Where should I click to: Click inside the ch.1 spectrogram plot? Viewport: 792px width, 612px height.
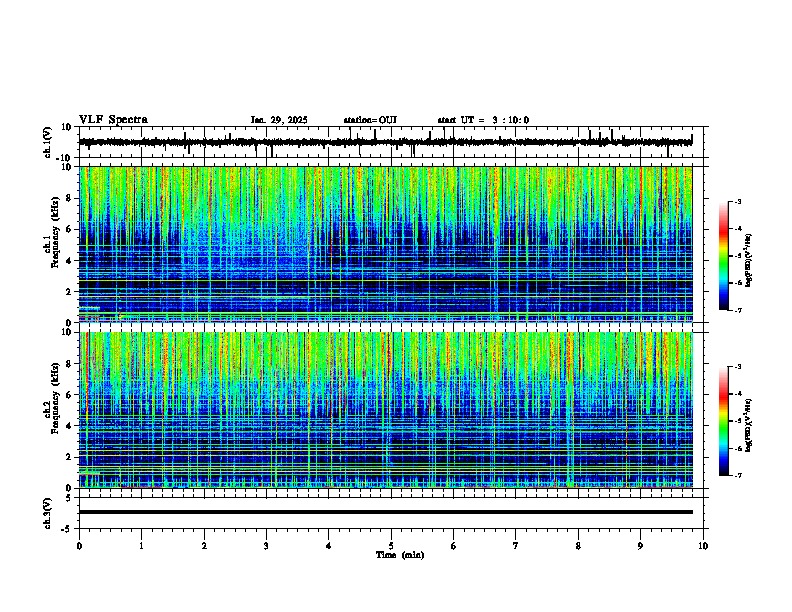click(x=386, y=244)
